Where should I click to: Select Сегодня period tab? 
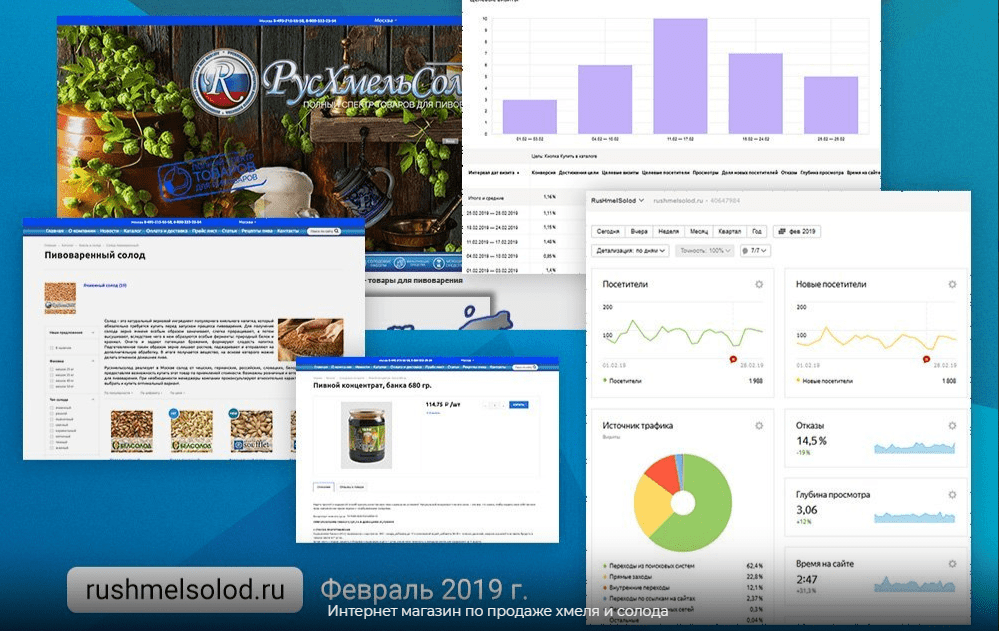point(608,231)
